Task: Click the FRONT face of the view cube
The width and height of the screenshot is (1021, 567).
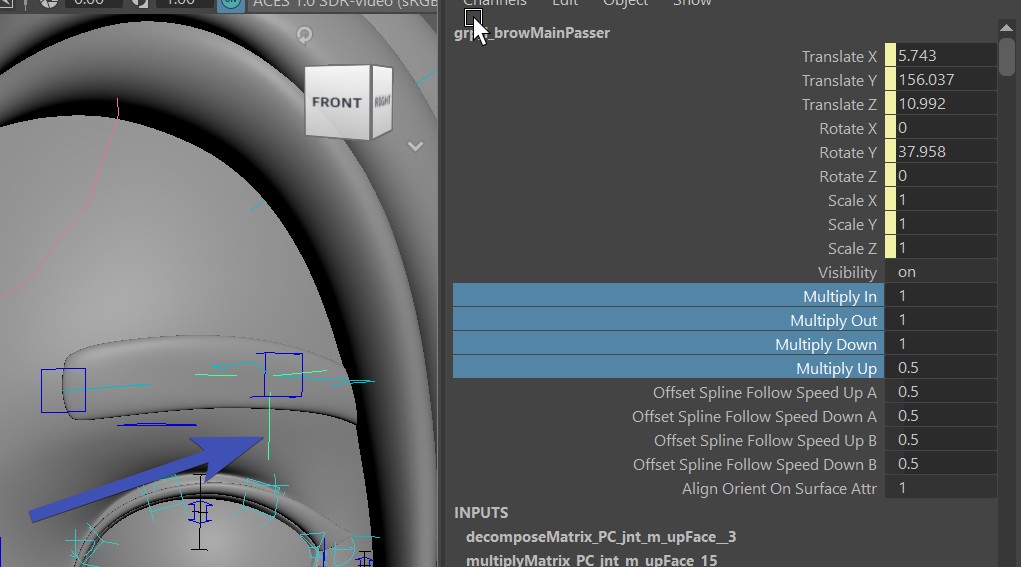Action: pyautogui.click(x=337, y=102)
